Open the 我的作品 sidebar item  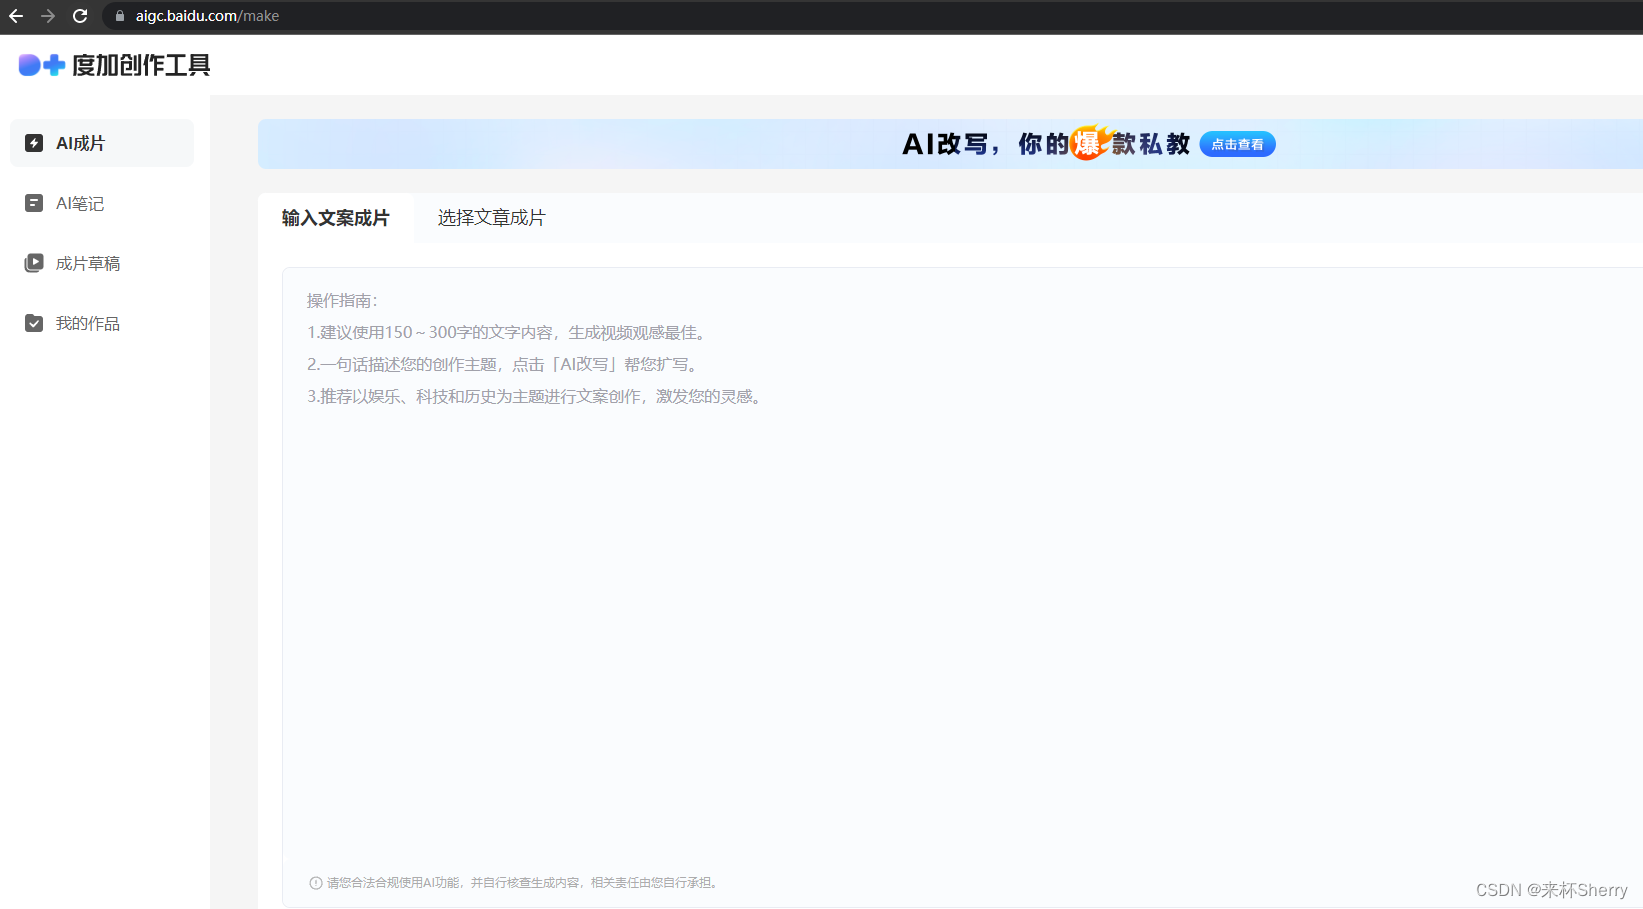point(102,323)
